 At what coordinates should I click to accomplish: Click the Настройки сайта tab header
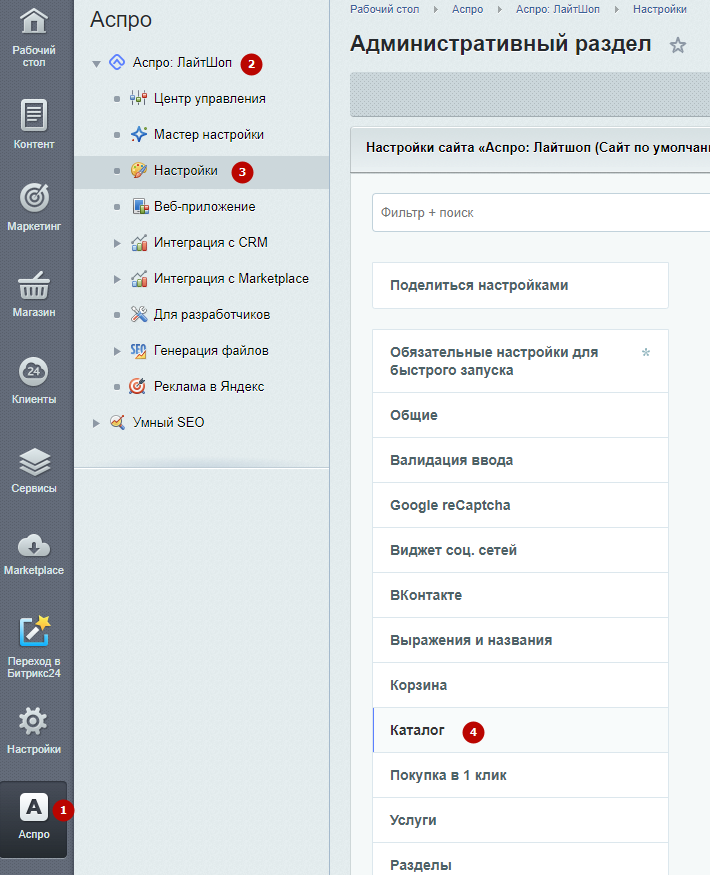tap(530, 148)
